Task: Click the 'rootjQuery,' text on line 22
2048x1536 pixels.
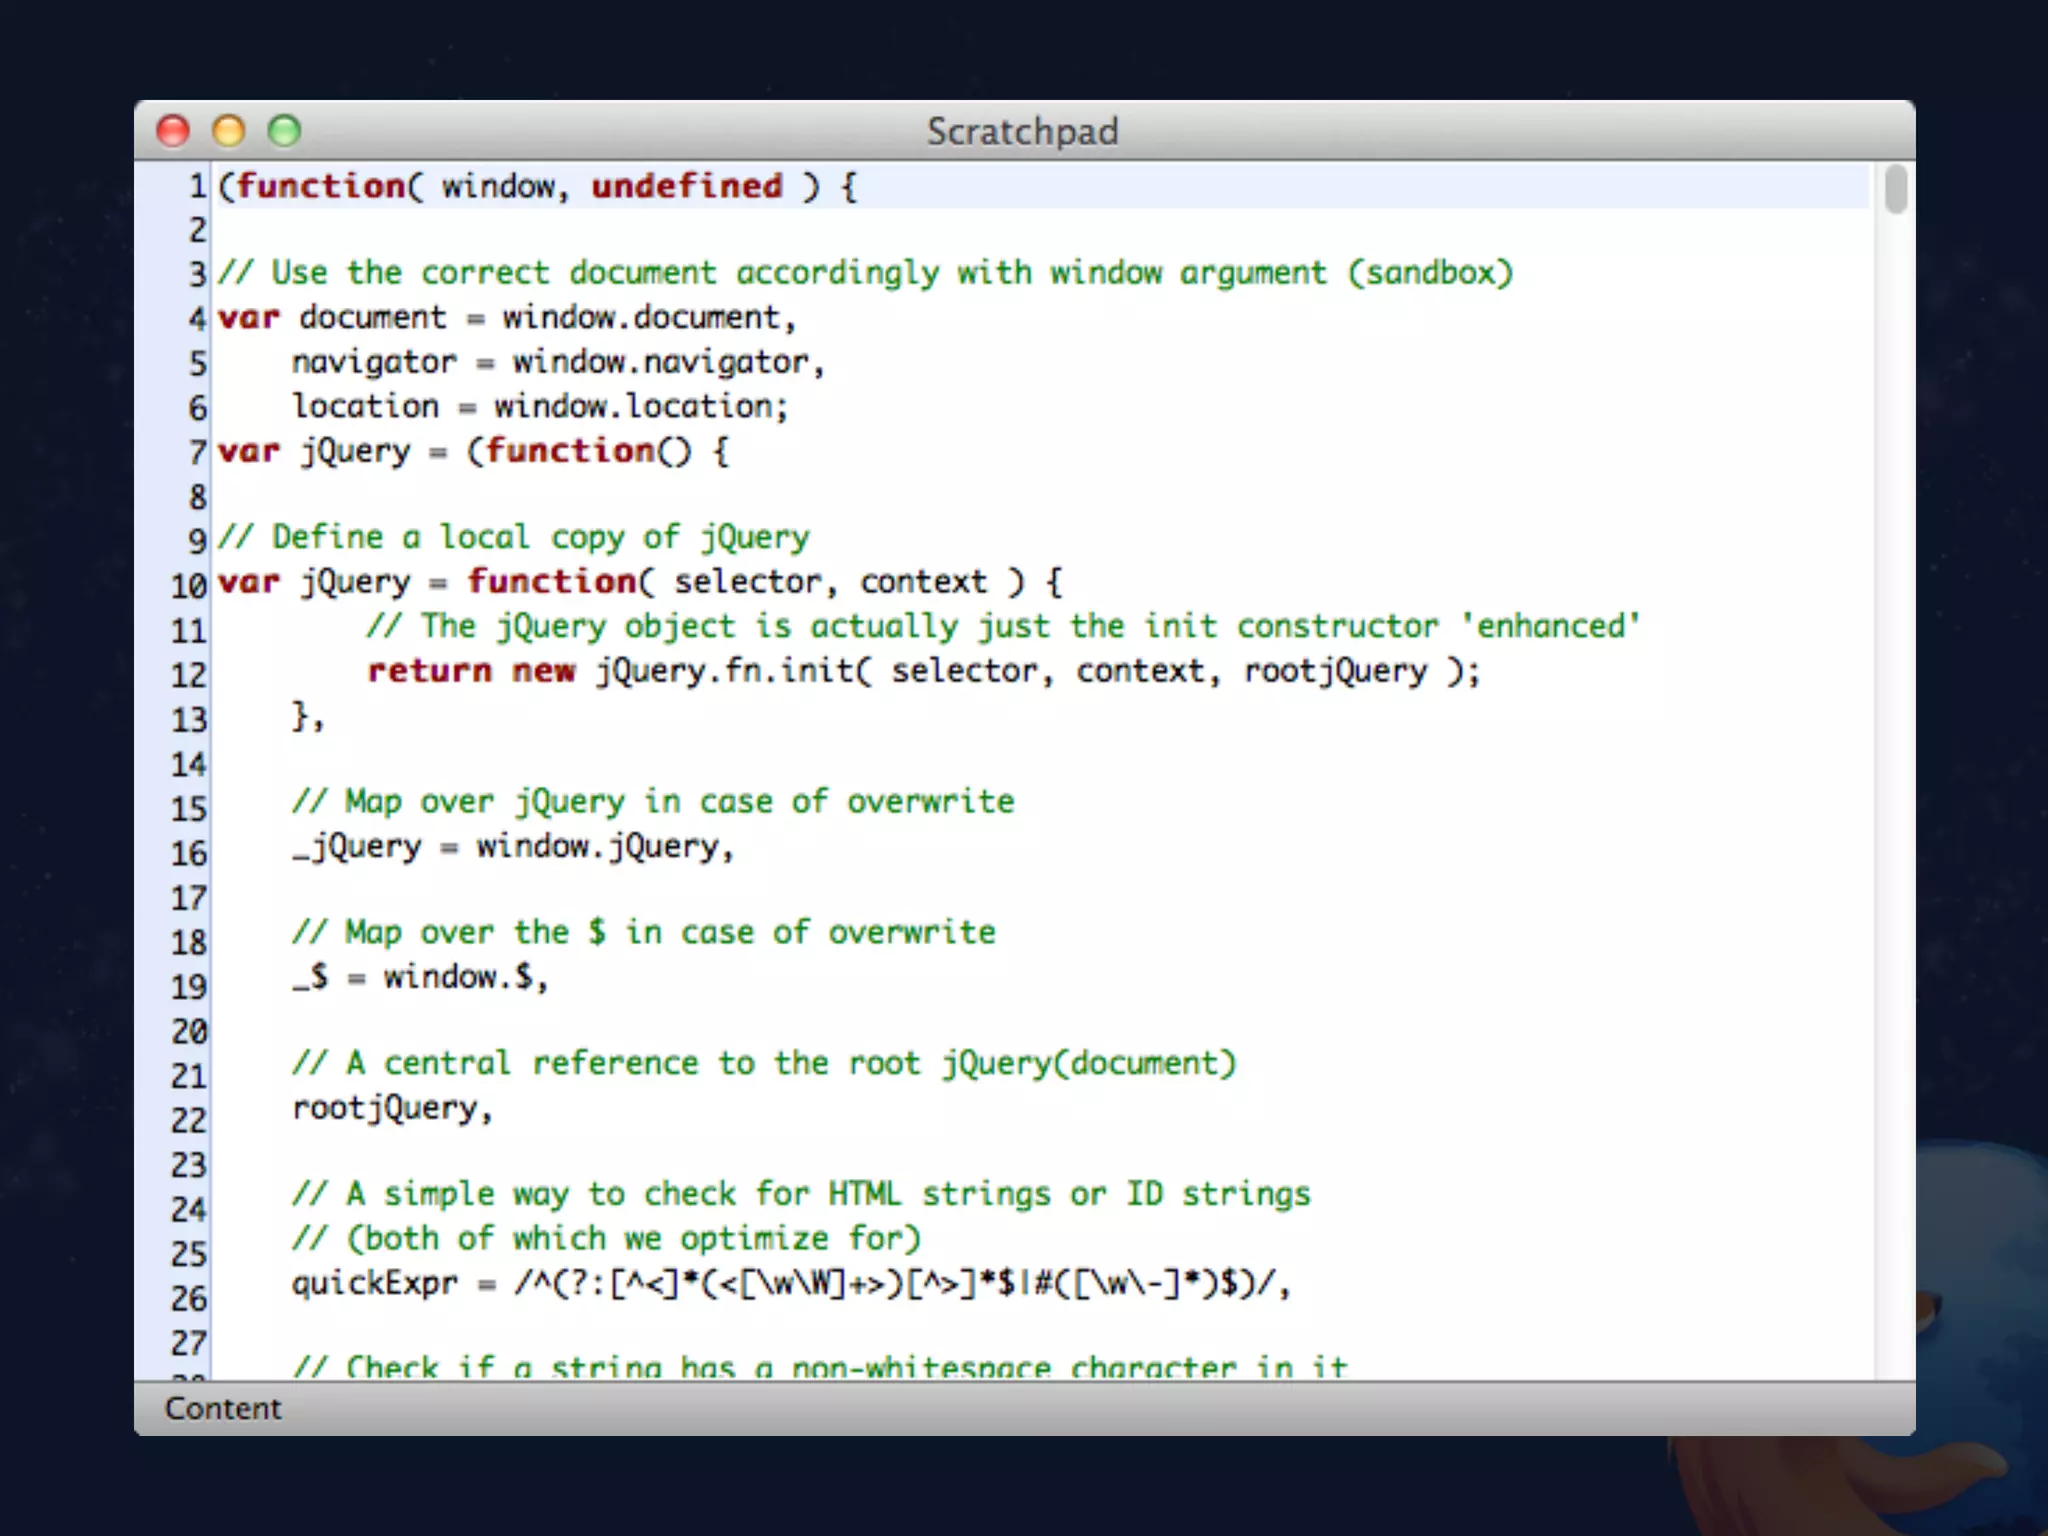Action: click(392, 1108)
